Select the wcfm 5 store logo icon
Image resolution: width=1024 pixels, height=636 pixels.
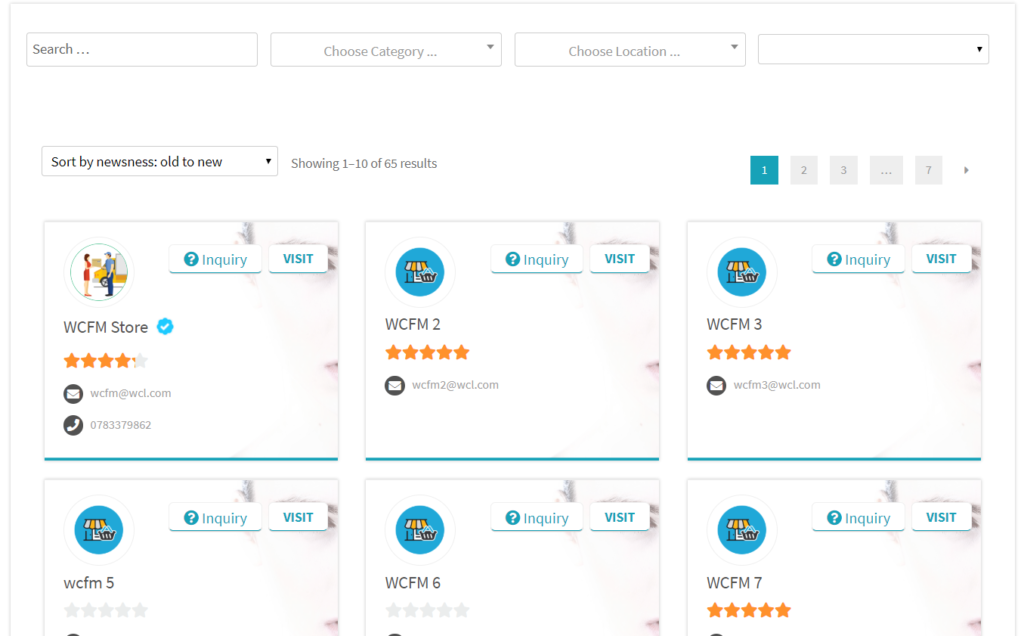pyautogui.click(x=99, y=530)
